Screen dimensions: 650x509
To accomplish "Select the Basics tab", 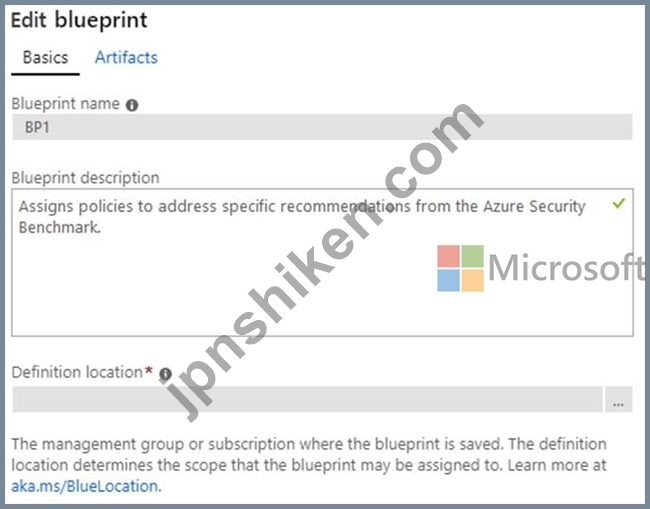I will pos(45,58).
